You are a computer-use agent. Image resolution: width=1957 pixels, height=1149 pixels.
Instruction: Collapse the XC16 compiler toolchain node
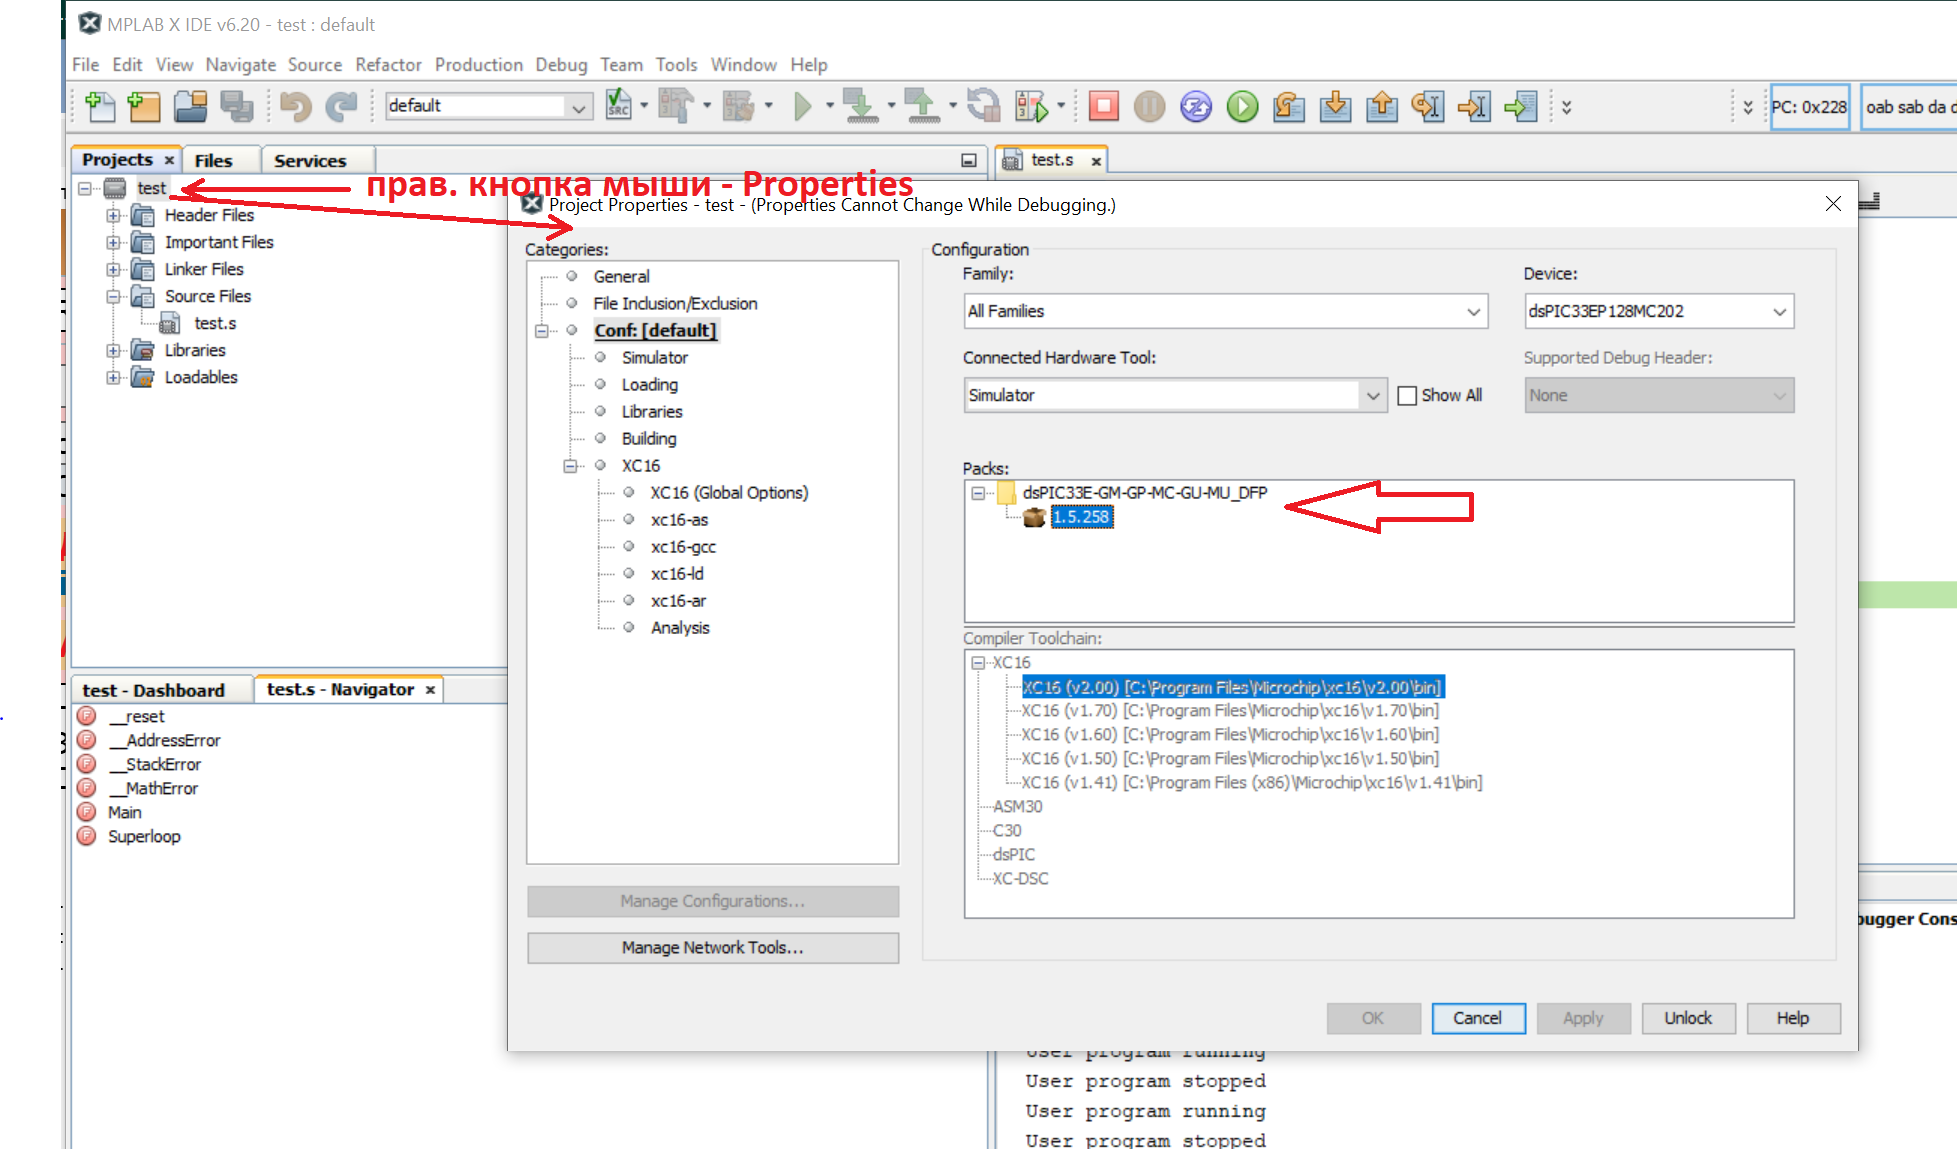click(978, 662)
